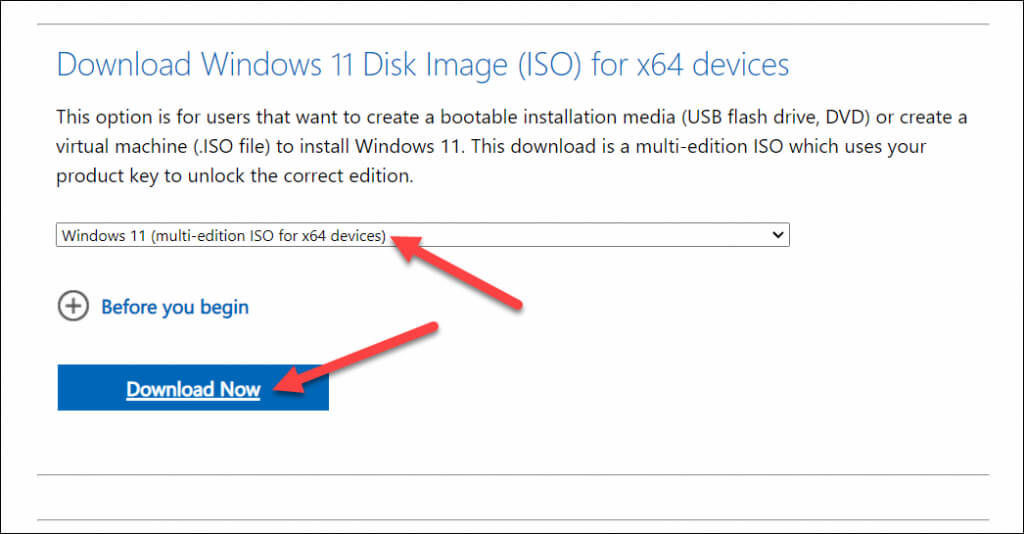Click the chevron arrow of the edition dropdown
The height and width of the screenshot is (534, 1024).
(x=779, y=236)
